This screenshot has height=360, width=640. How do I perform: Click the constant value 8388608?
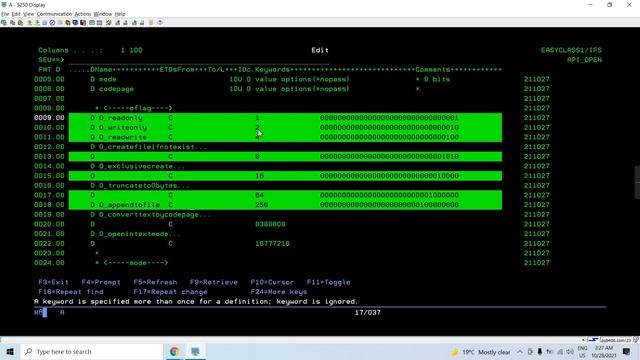click(270, 224)
